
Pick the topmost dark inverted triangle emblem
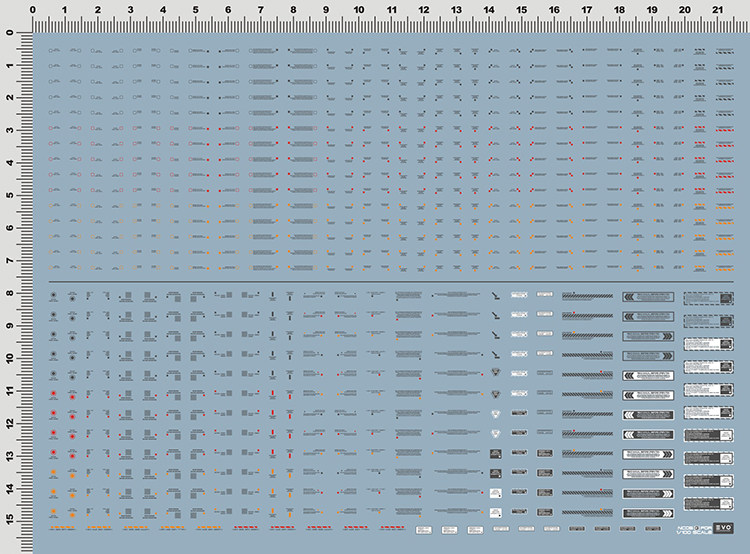point(496,372)
